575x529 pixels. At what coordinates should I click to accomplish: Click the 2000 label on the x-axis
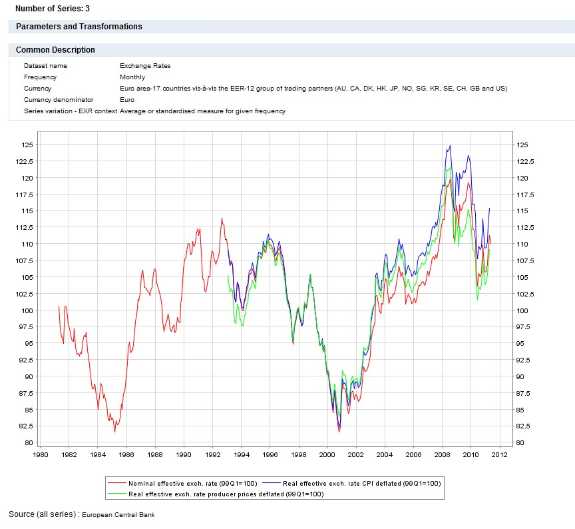coord(327,455)
